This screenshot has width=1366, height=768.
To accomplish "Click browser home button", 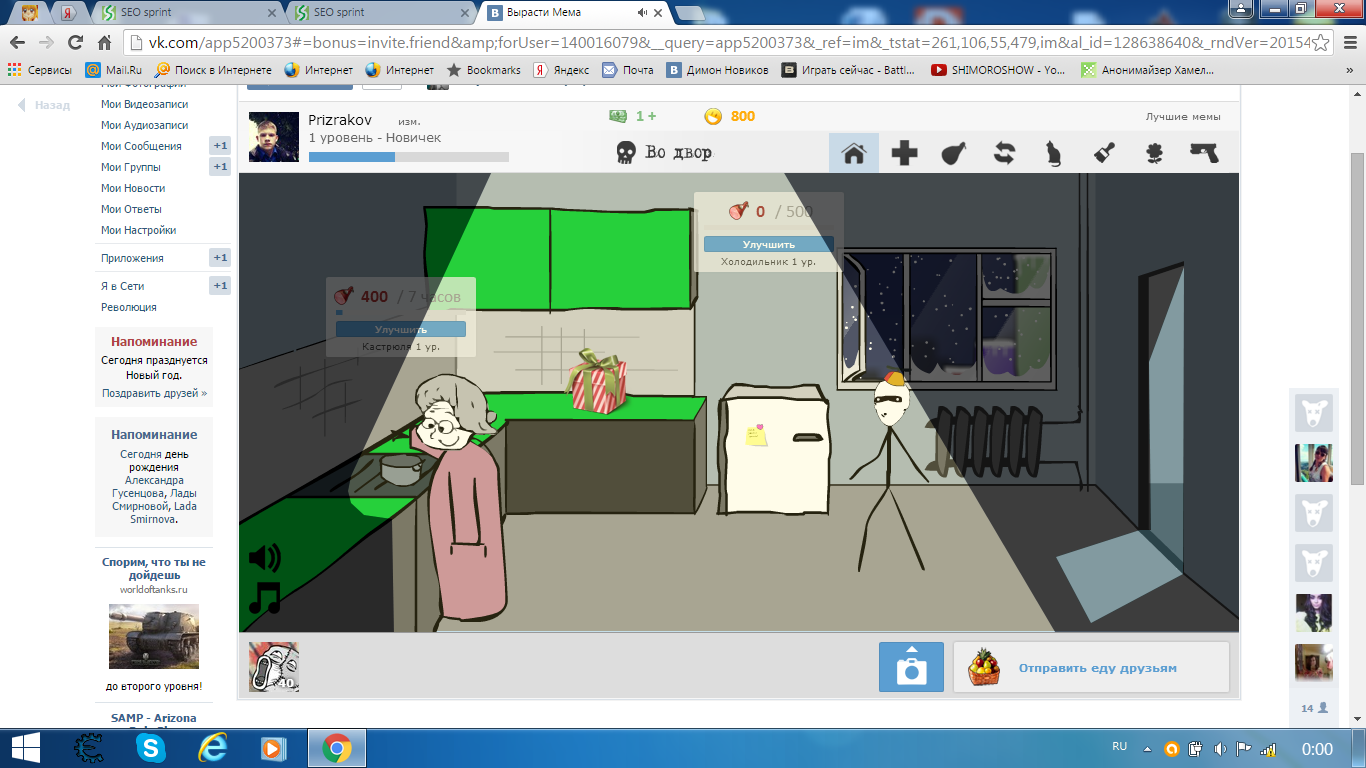I will 104,42.
